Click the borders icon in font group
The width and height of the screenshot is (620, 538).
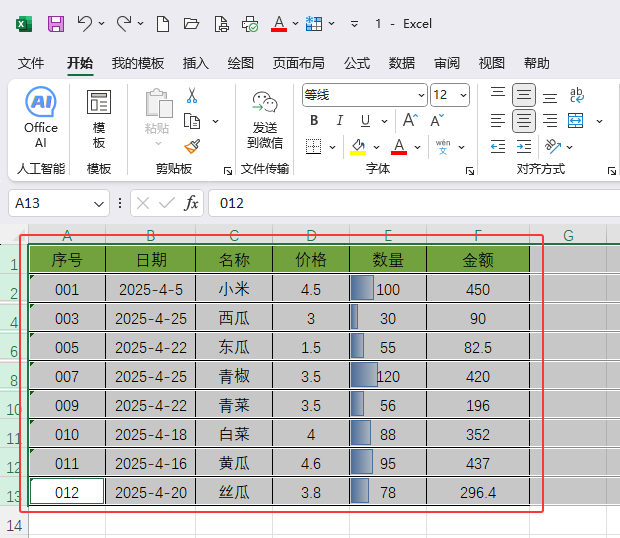pos(314,147)
